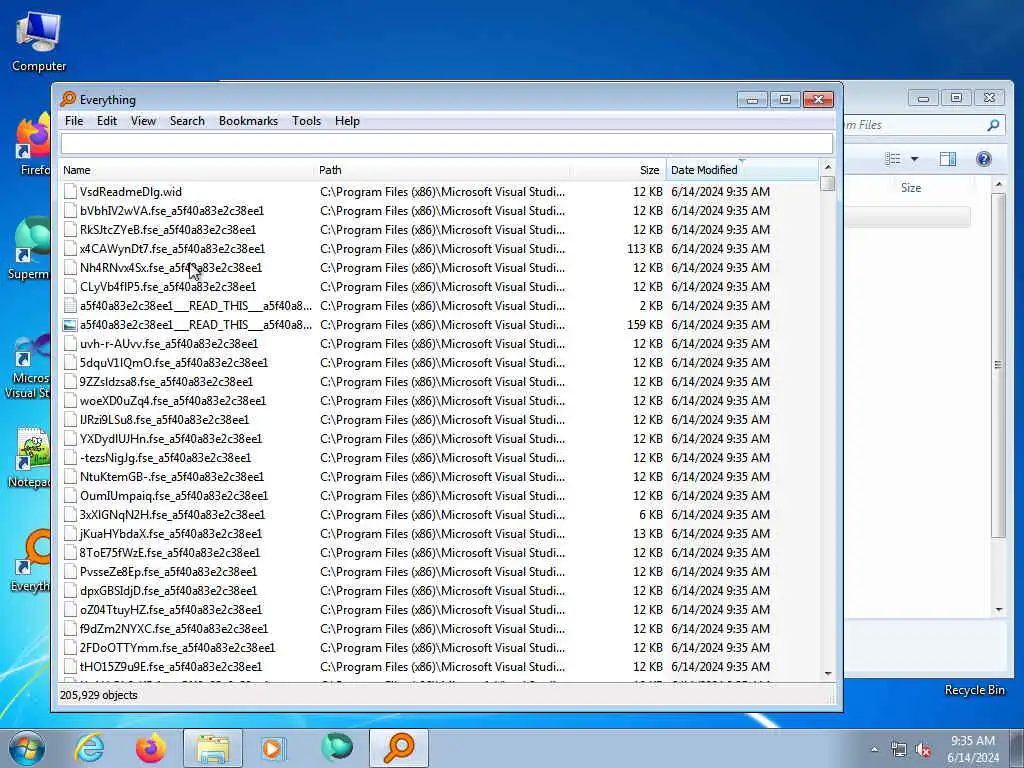Select file bVbhIV2wVA.fse_a5f40a83e2c38ee1
1024x768 pixels.
[x=172, y=210]
